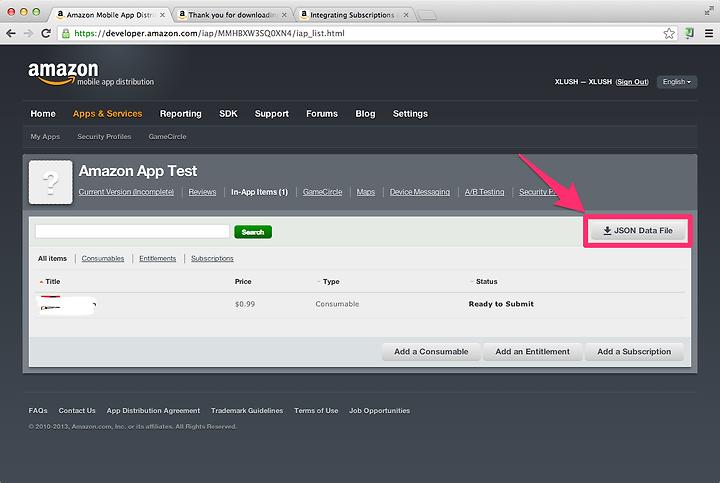720x483 pixels.
Task: Open the Reviews link
Action: click(202, 192)
